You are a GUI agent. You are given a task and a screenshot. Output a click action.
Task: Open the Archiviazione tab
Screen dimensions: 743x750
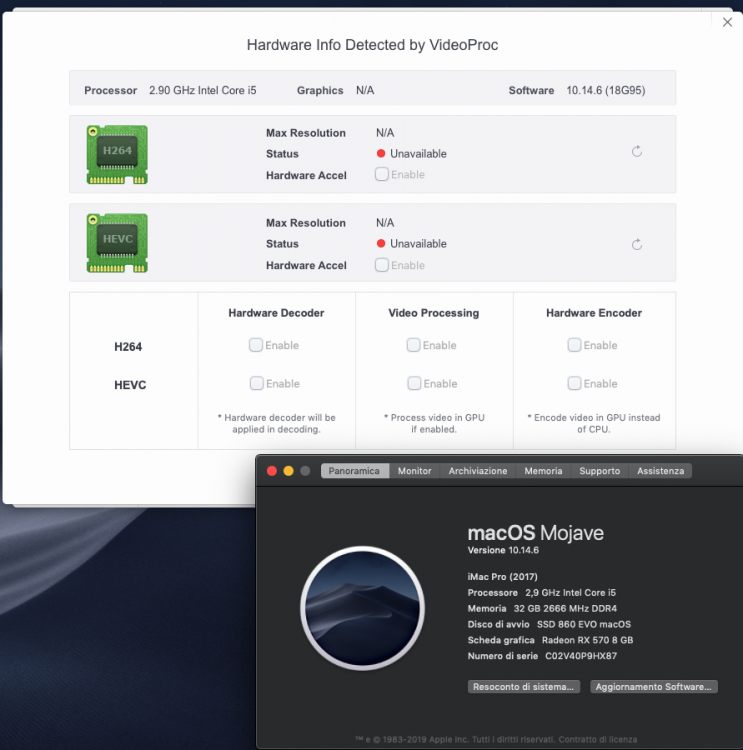tap(478, 471)
